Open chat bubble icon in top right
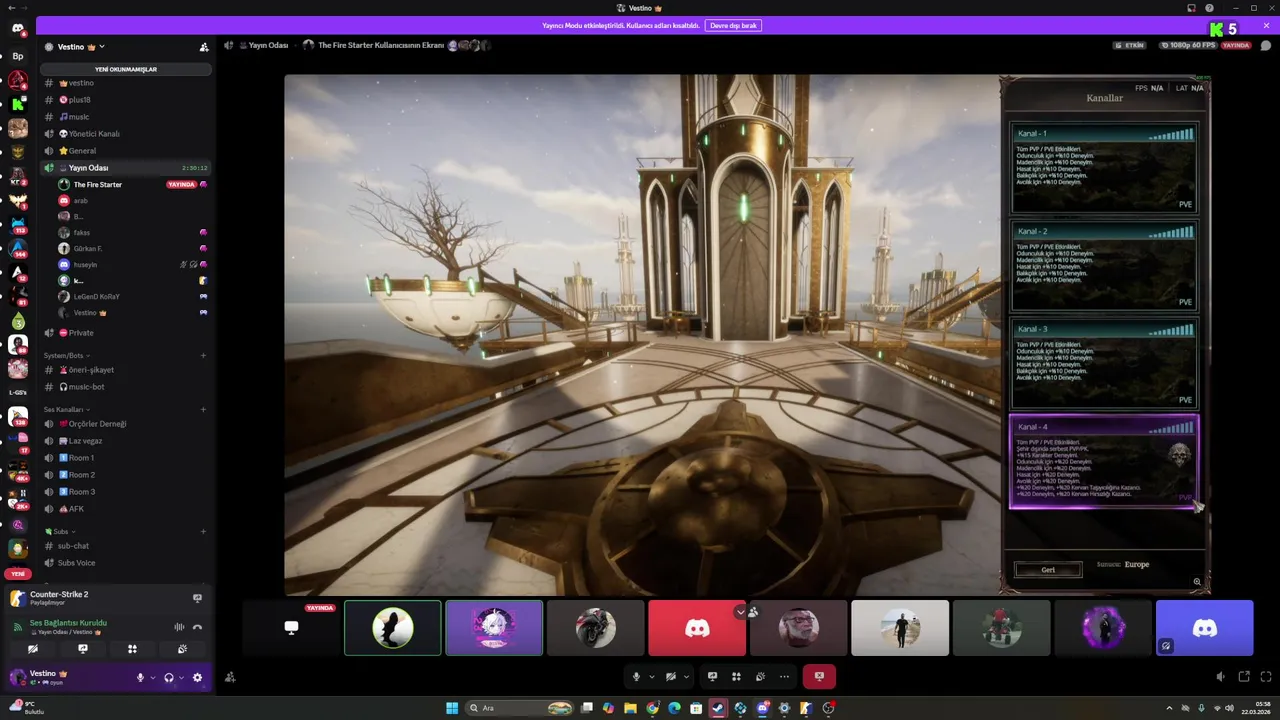Viewport: 1280px width, 720px height. pos(1266,45)
